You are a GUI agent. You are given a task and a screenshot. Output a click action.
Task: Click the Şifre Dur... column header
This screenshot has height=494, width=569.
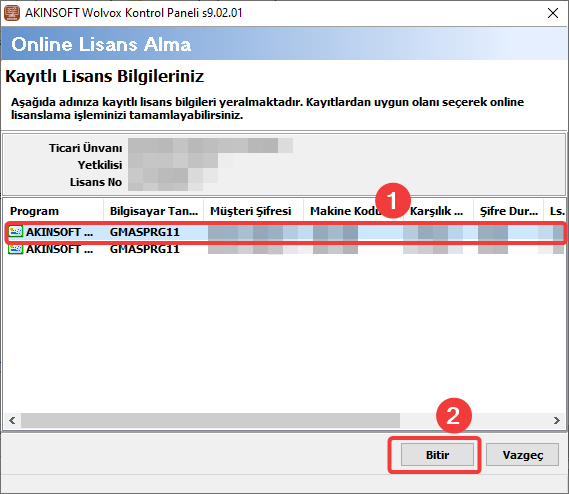pyautogui.click(x=509, y=211)
